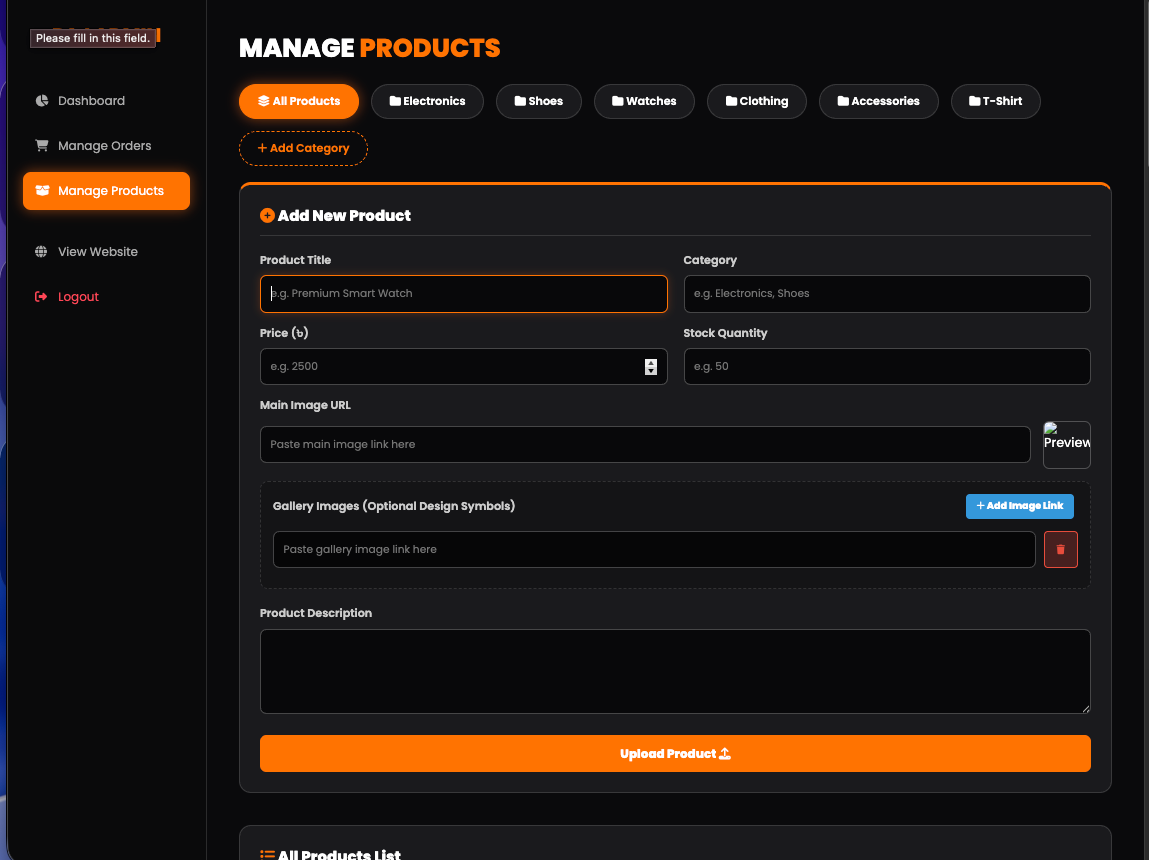
Task: Click the Product Description text area
Action: [675, 671]
